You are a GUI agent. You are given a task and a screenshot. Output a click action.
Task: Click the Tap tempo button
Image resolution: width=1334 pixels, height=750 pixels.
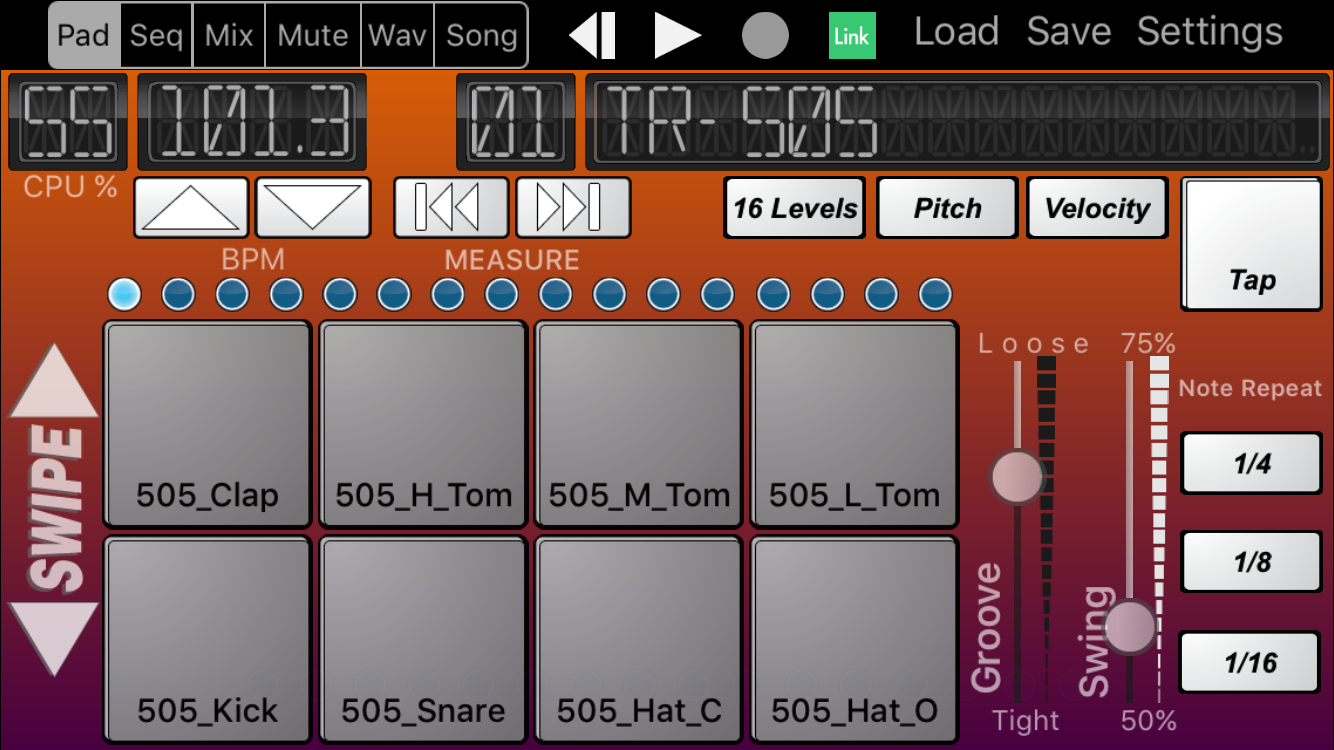click(x=1252, y=245)
